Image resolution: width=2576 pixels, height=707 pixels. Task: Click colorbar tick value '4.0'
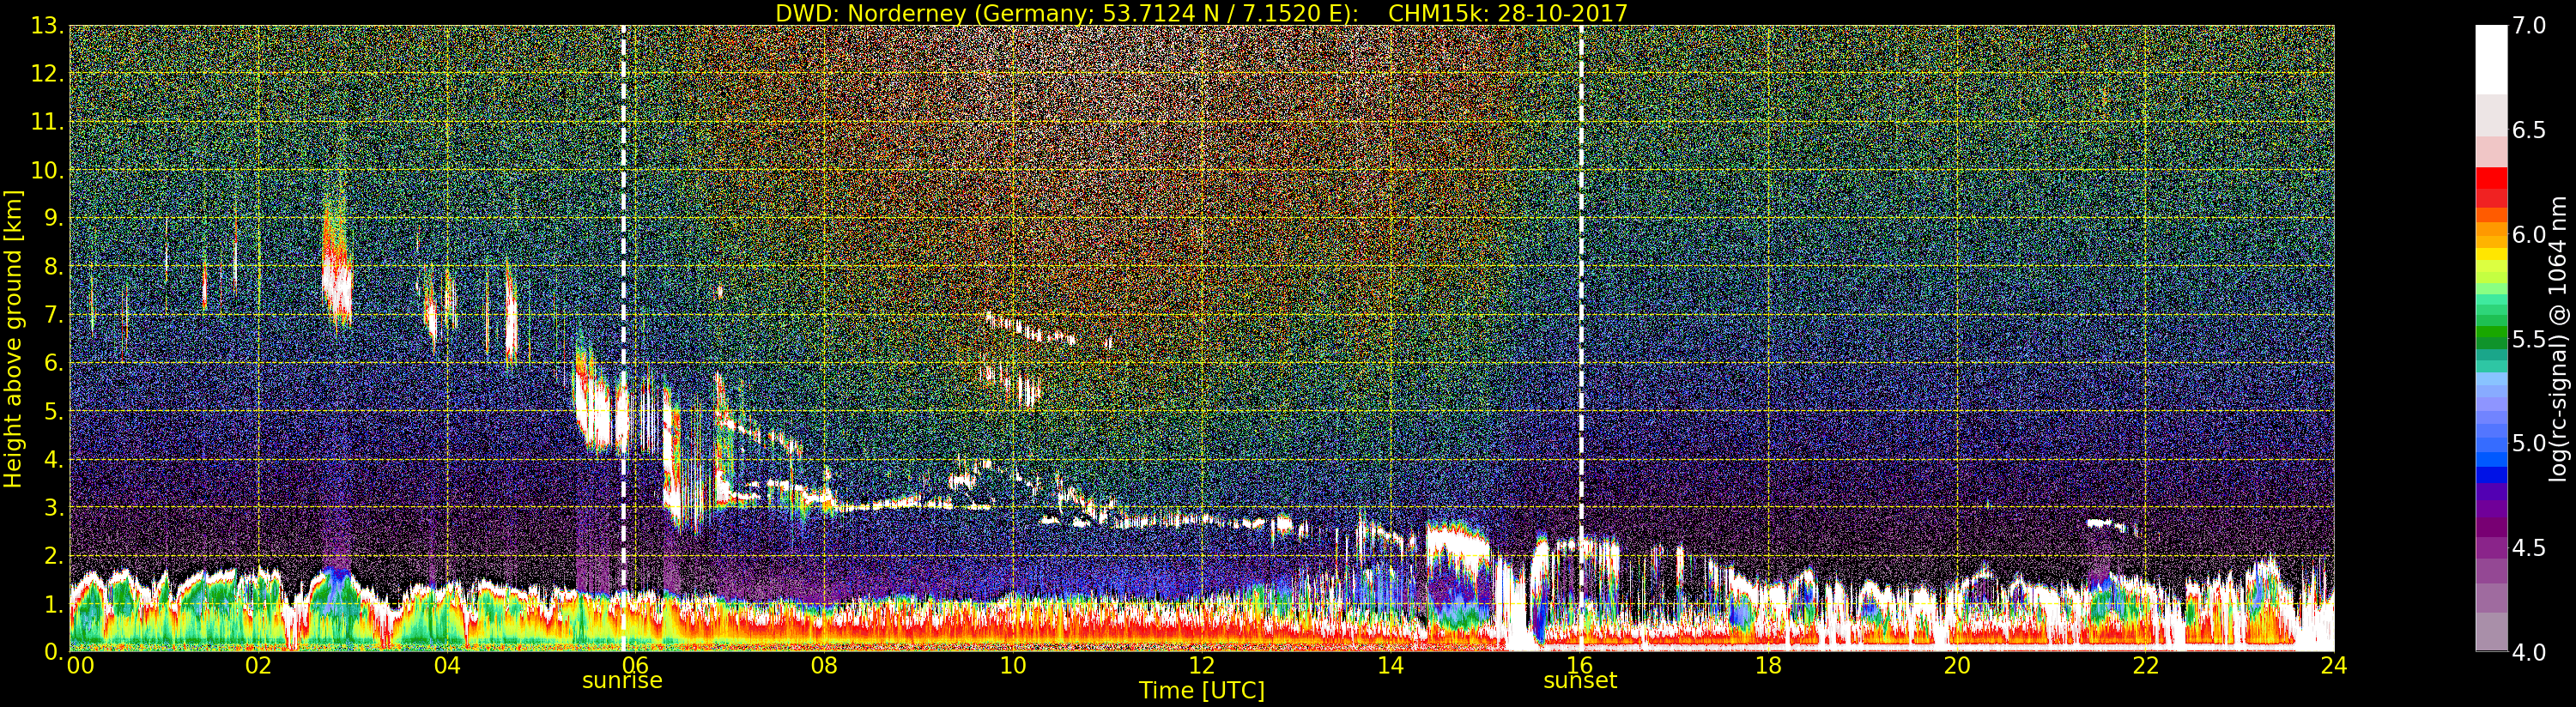click(x=2529, y=652)
